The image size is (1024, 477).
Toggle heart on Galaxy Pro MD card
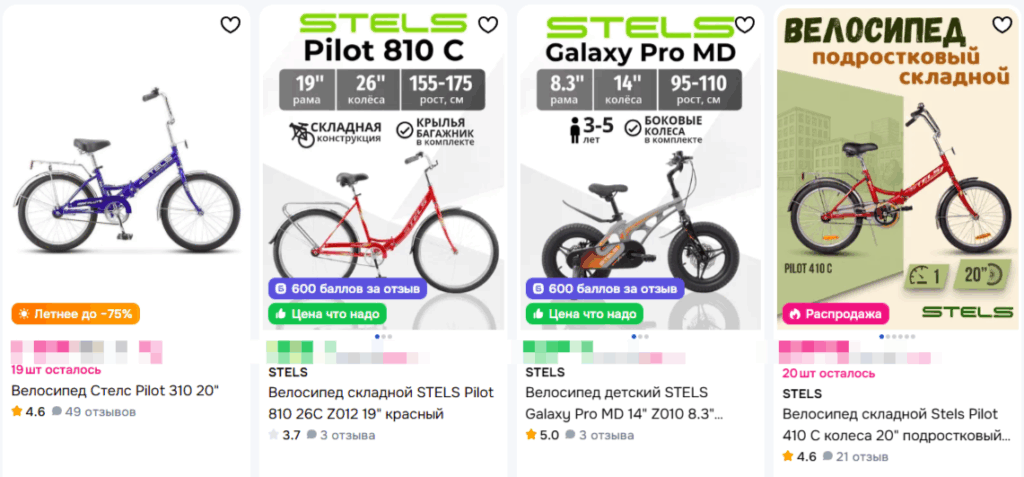pyautogui.click(x=745, y=25)
